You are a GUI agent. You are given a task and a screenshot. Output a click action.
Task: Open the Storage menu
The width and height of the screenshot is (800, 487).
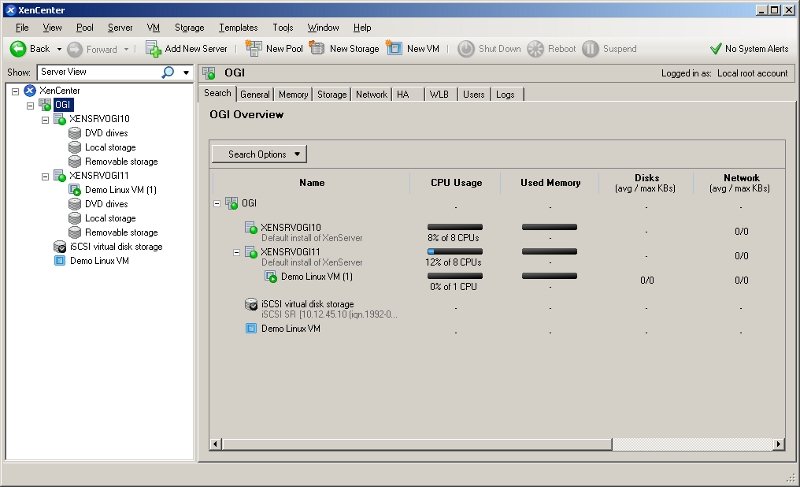click(189, 28)
